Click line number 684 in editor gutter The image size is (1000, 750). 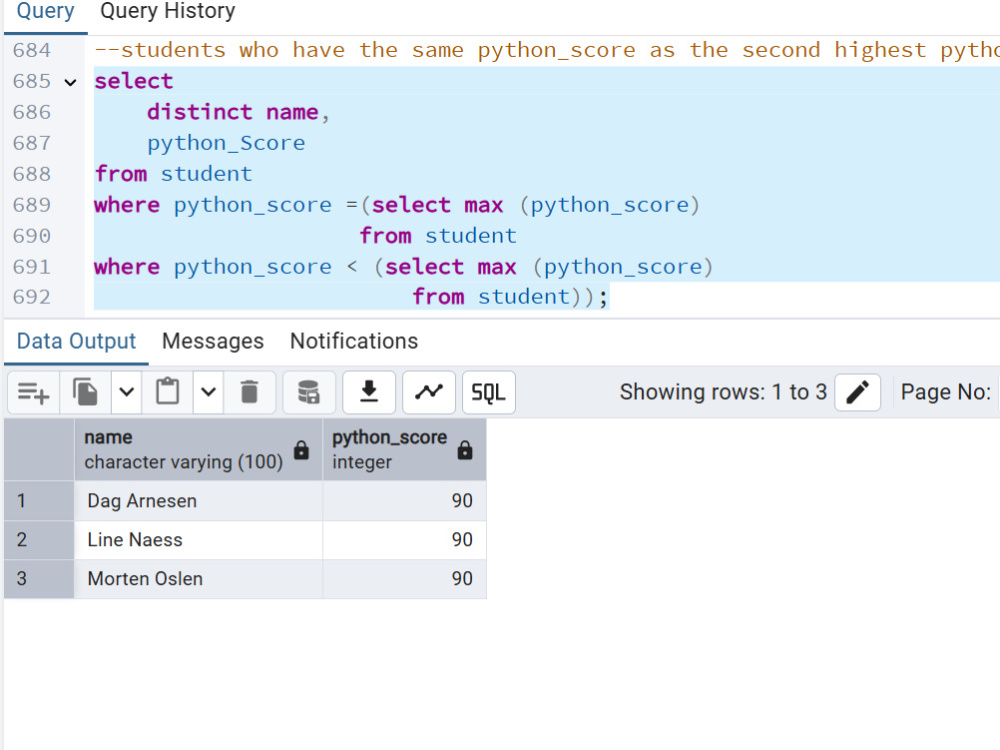pyautogui.click(x=31, y=50)
